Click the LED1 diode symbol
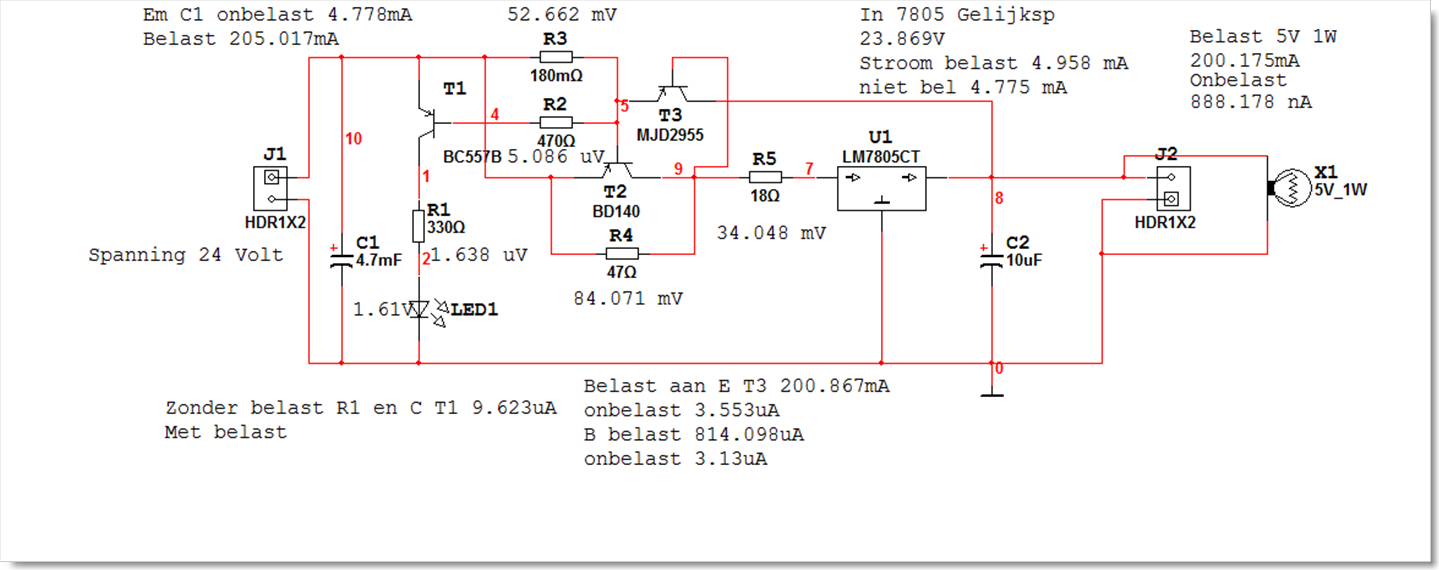Viewport: 1439px width, 570px height. coord(419,309)
